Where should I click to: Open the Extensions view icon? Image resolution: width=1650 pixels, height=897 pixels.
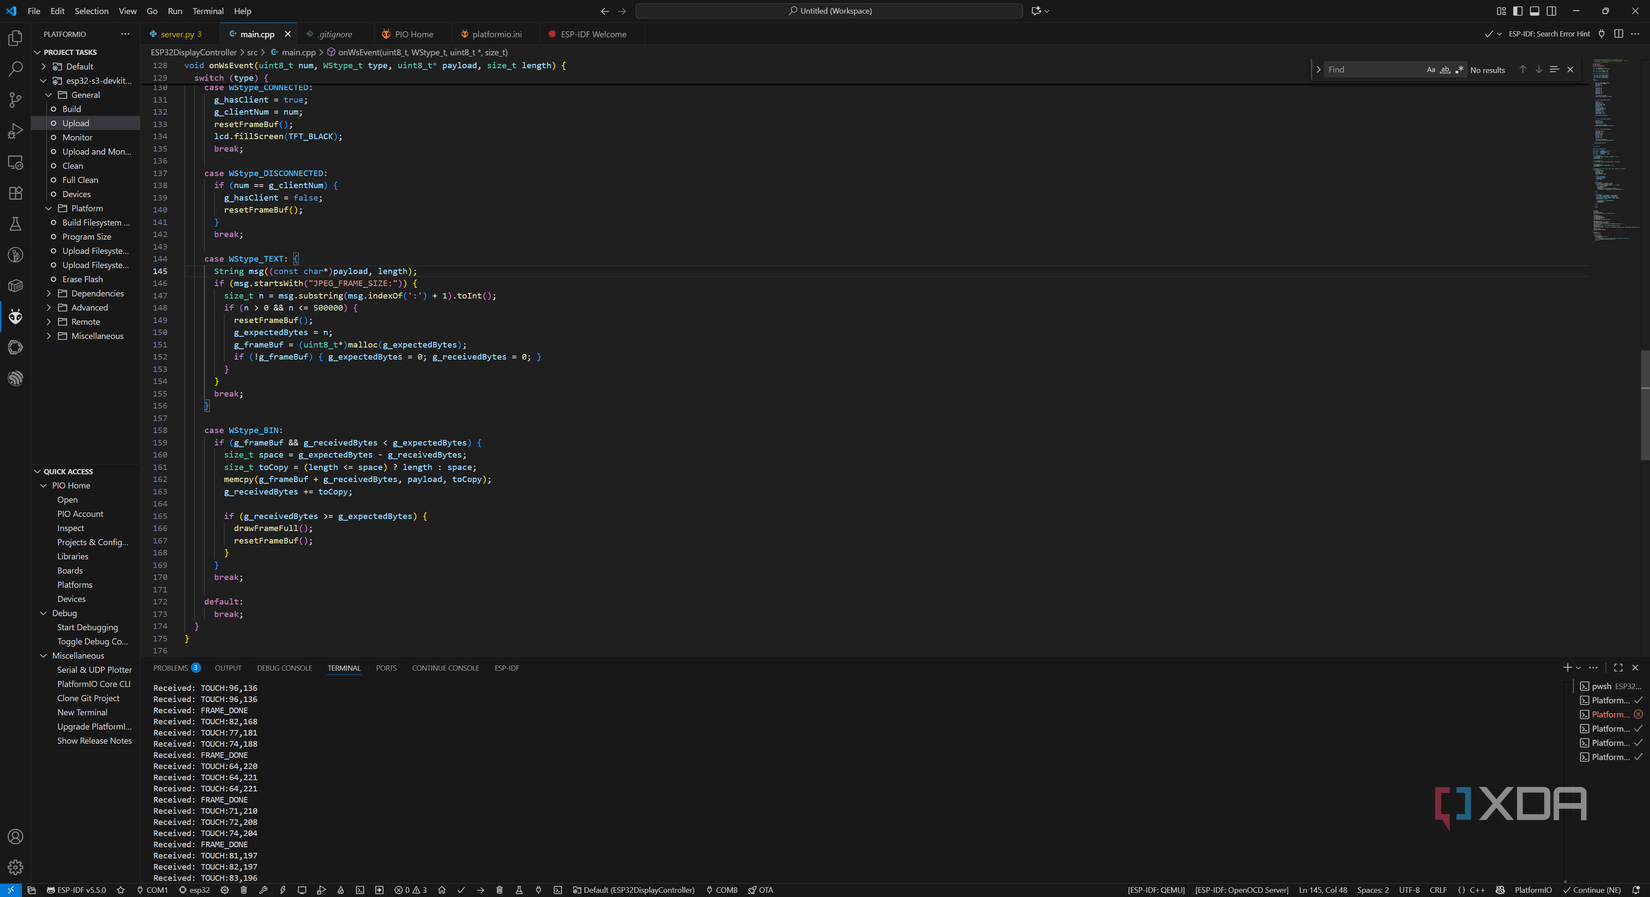pos(15,193)
